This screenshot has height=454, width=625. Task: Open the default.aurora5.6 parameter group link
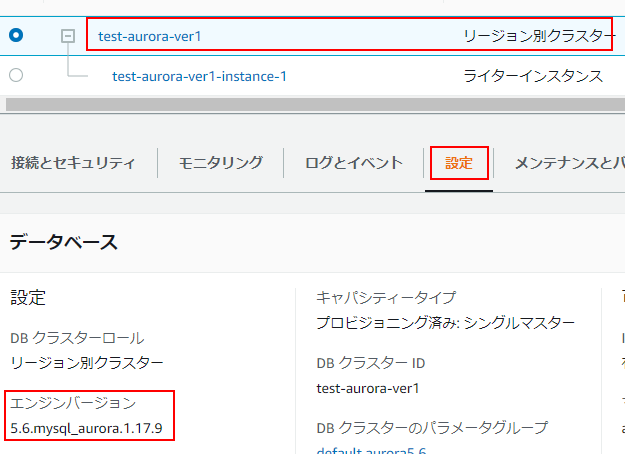tap(371, 449)
